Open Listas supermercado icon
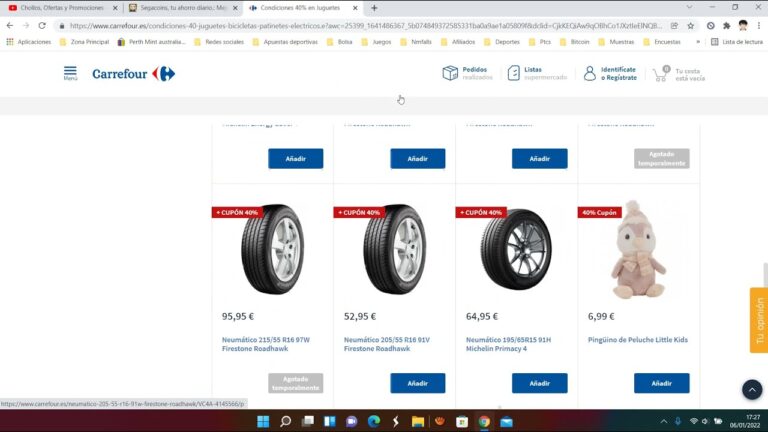The height and width of the screenshot is (432, 768). click(x=513, y=73)
